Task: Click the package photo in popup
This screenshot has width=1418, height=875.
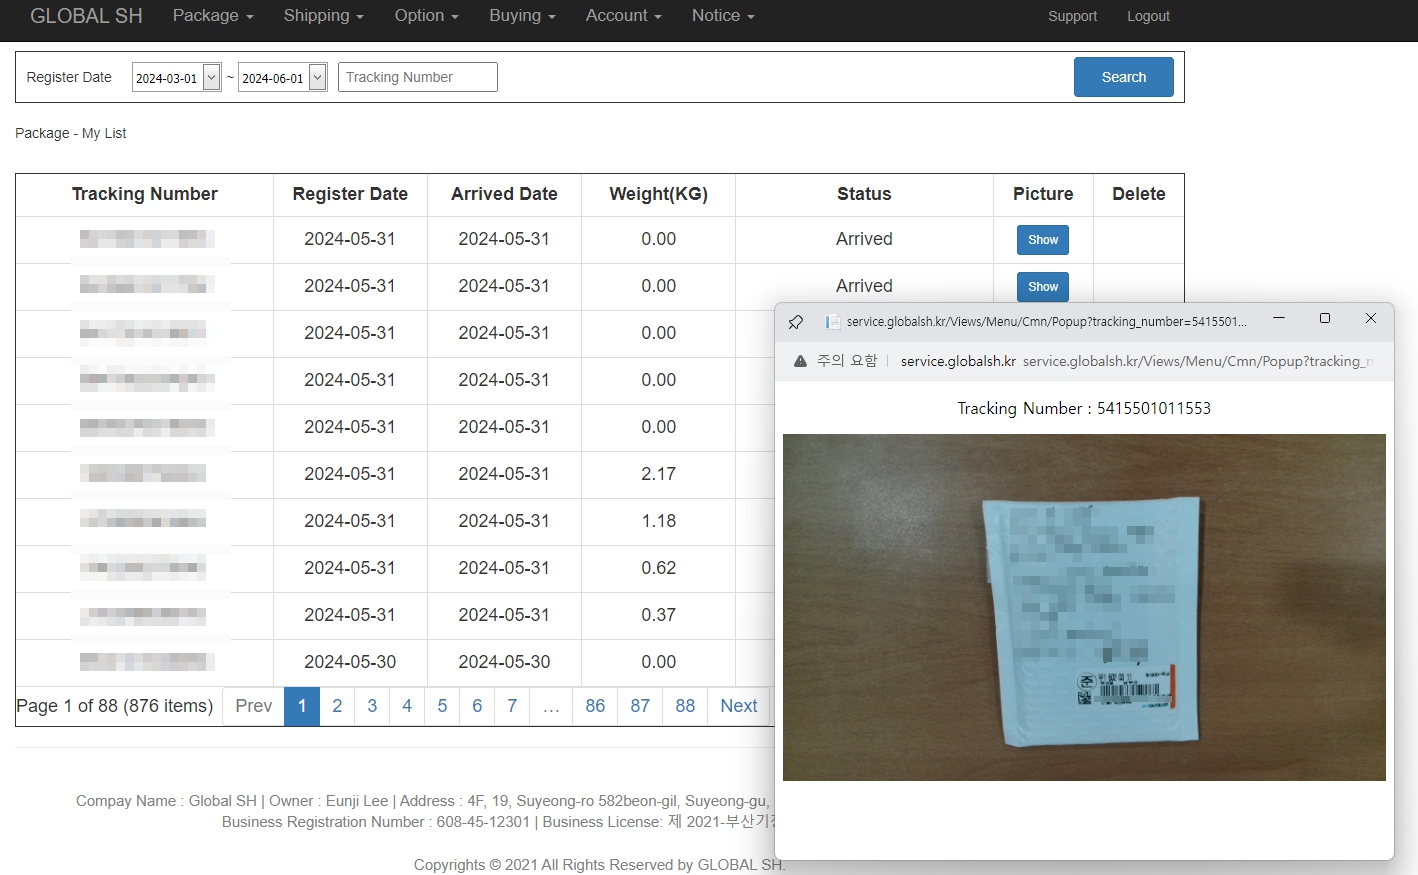Action: coord(1084,607)
